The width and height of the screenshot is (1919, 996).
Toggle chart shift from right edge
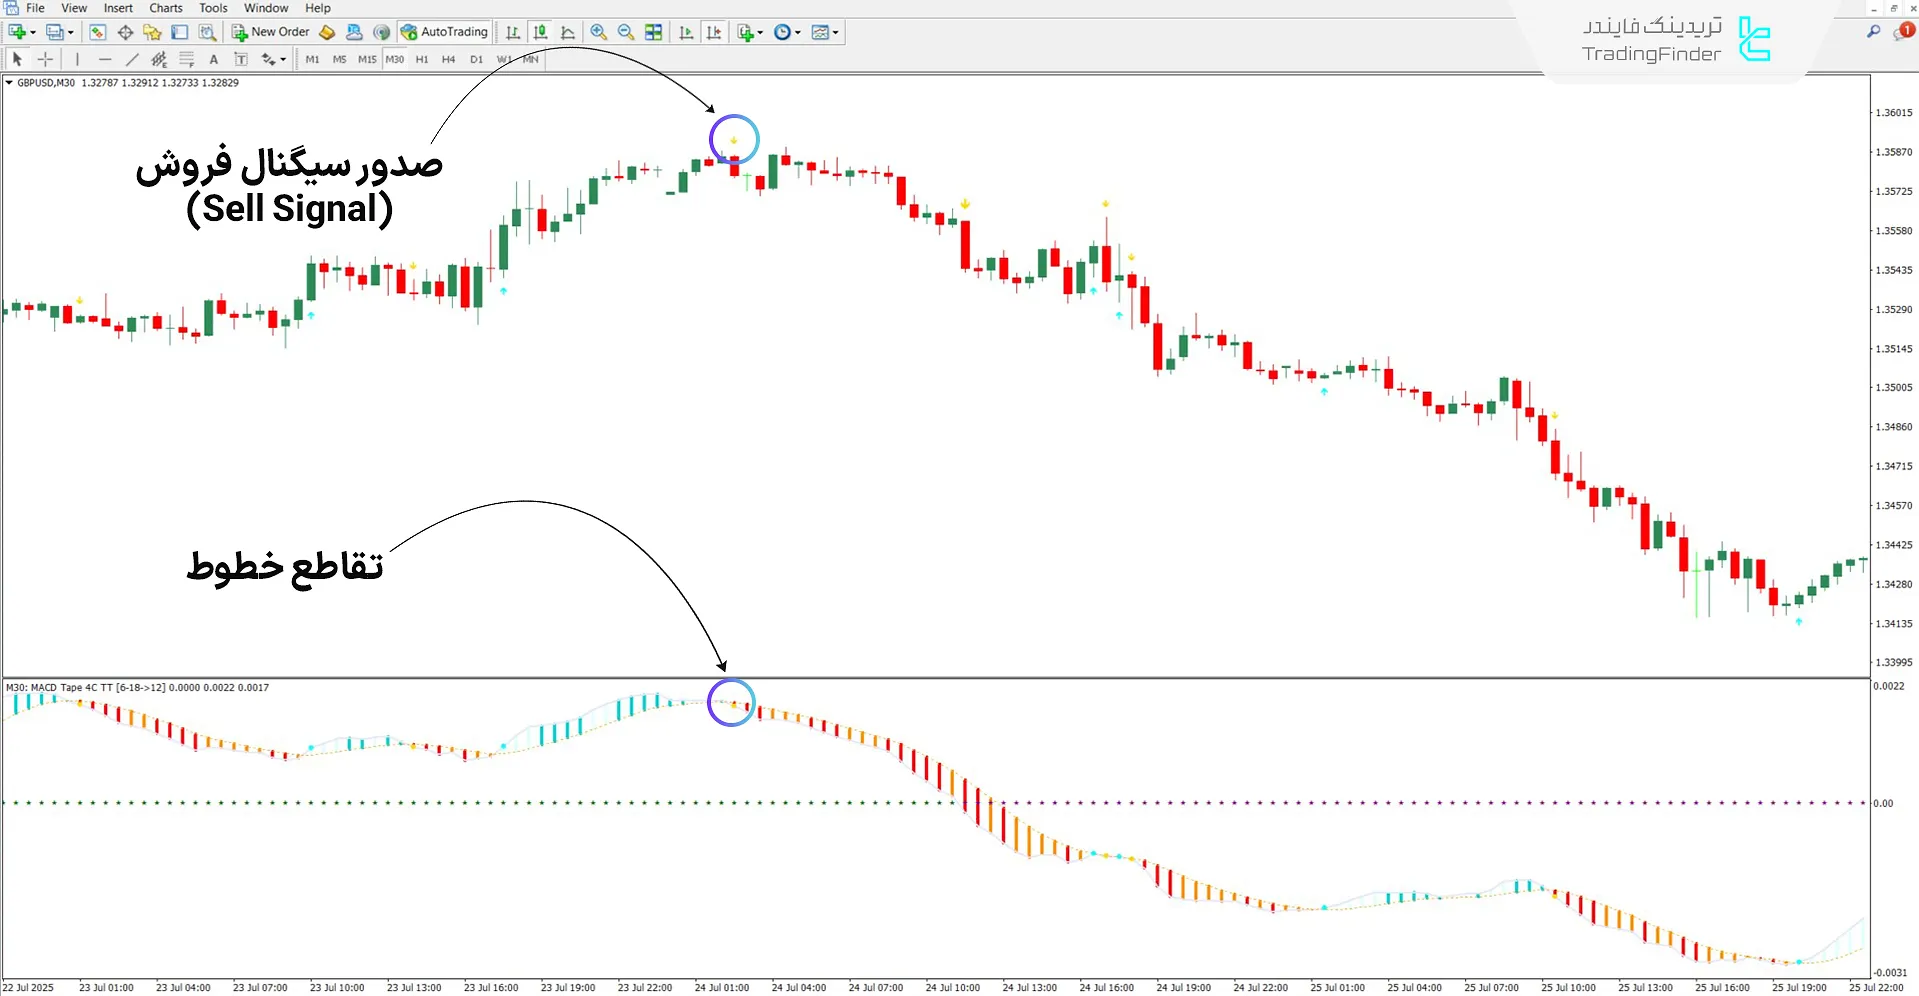point(714,32)
